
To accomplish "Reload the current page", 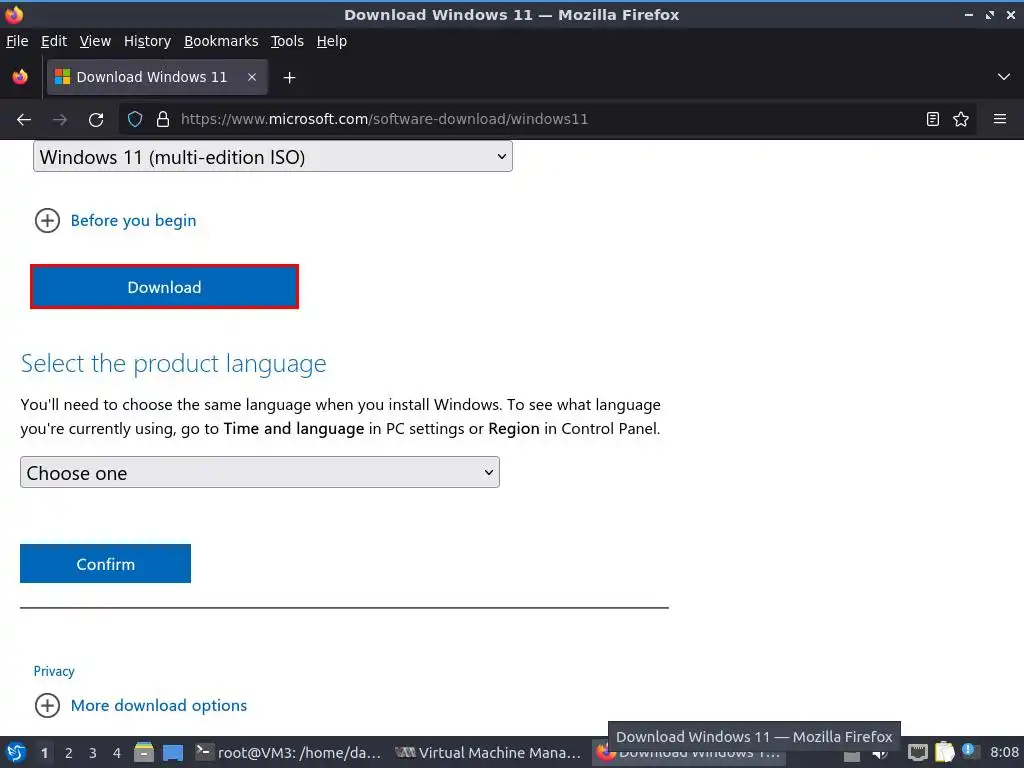I will pyautogui.click(x=96, y=120).
